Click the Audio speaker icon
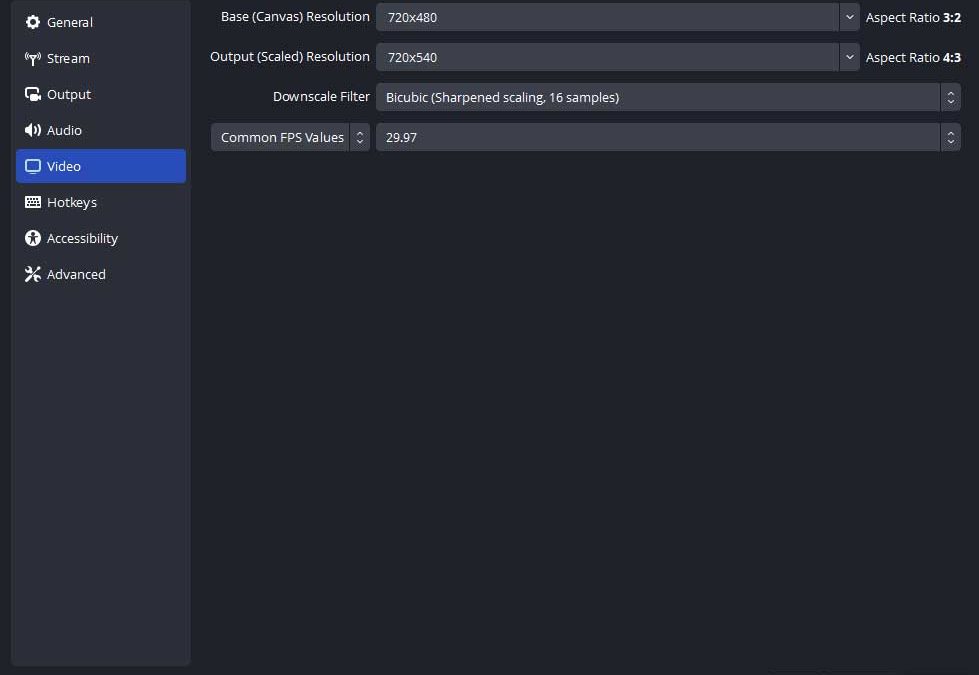 point(32,130)
